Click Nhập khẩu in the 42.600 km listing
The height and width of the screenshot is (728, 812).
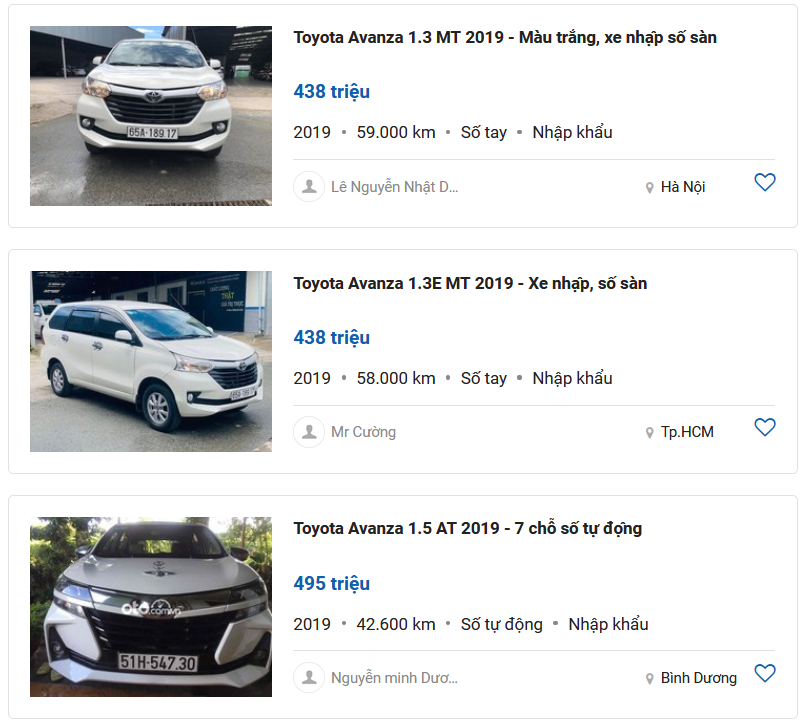pos(608,624)
